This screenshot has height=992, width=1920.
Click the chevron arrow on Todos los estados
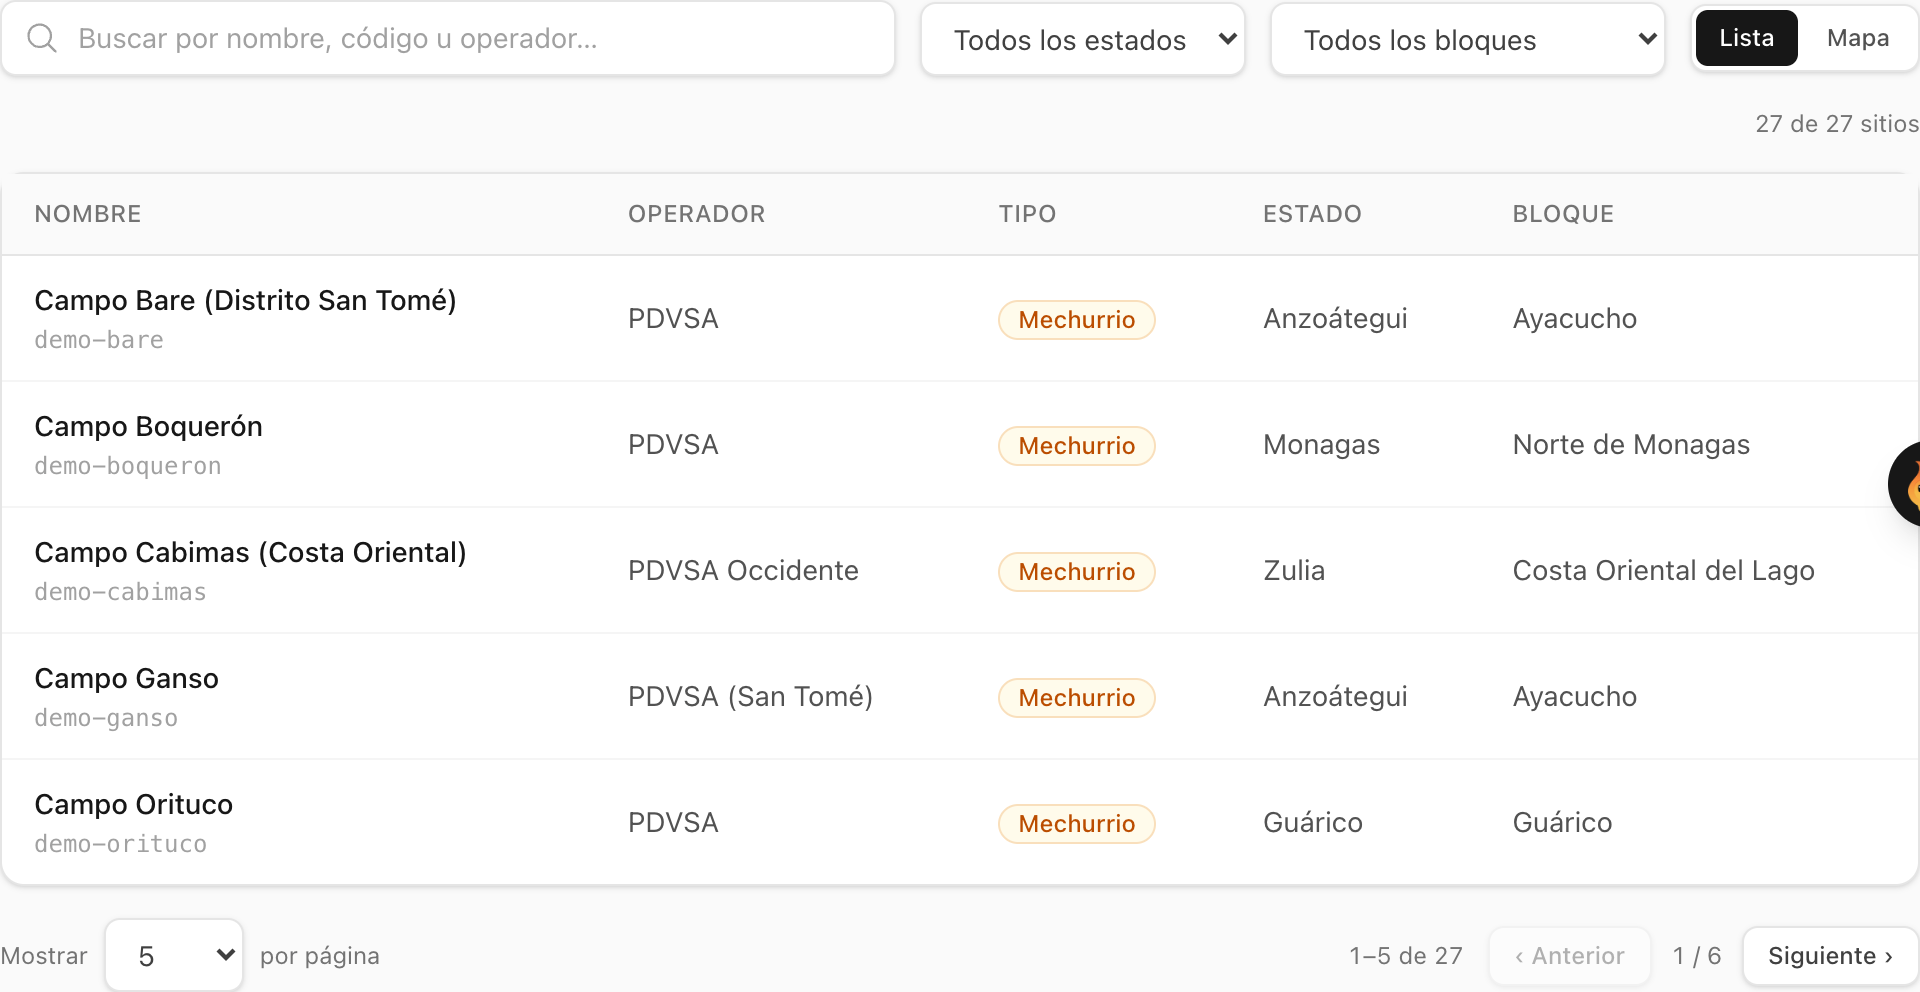coord(1227,39)
